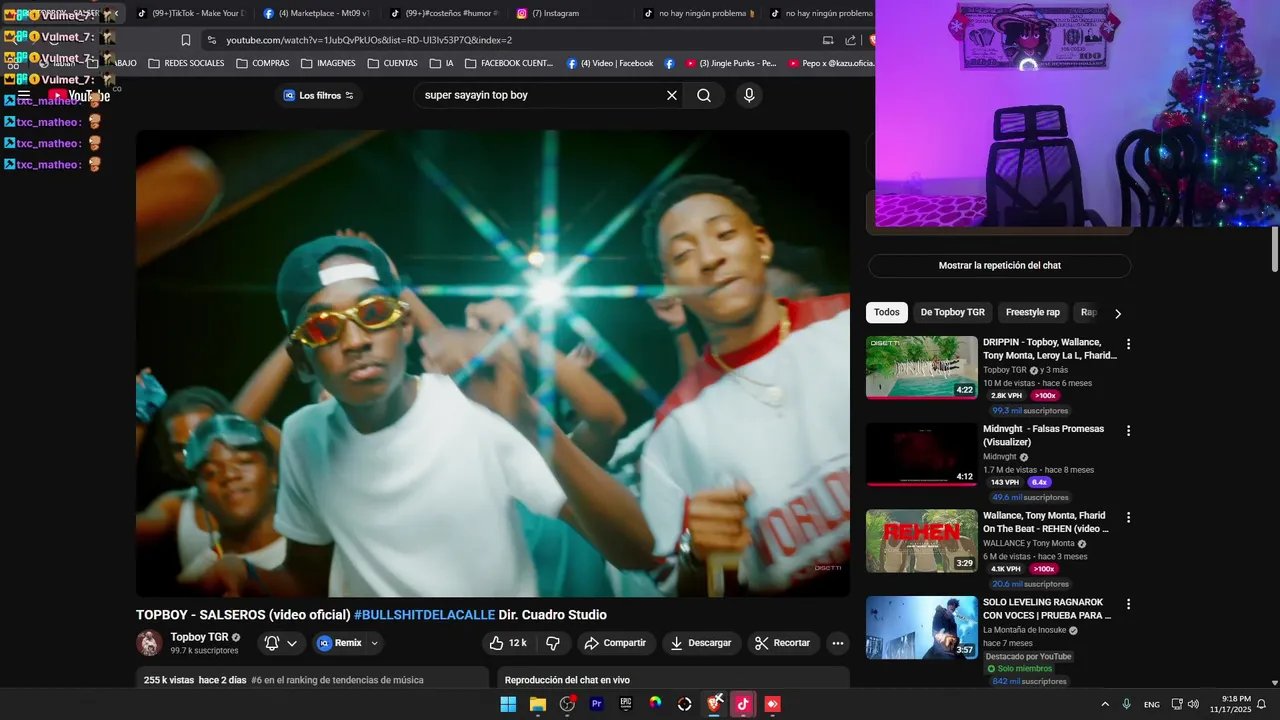Open the IA bookmark folder
The width and height of the screenshot is (1280, 720).
click(441, 63)
